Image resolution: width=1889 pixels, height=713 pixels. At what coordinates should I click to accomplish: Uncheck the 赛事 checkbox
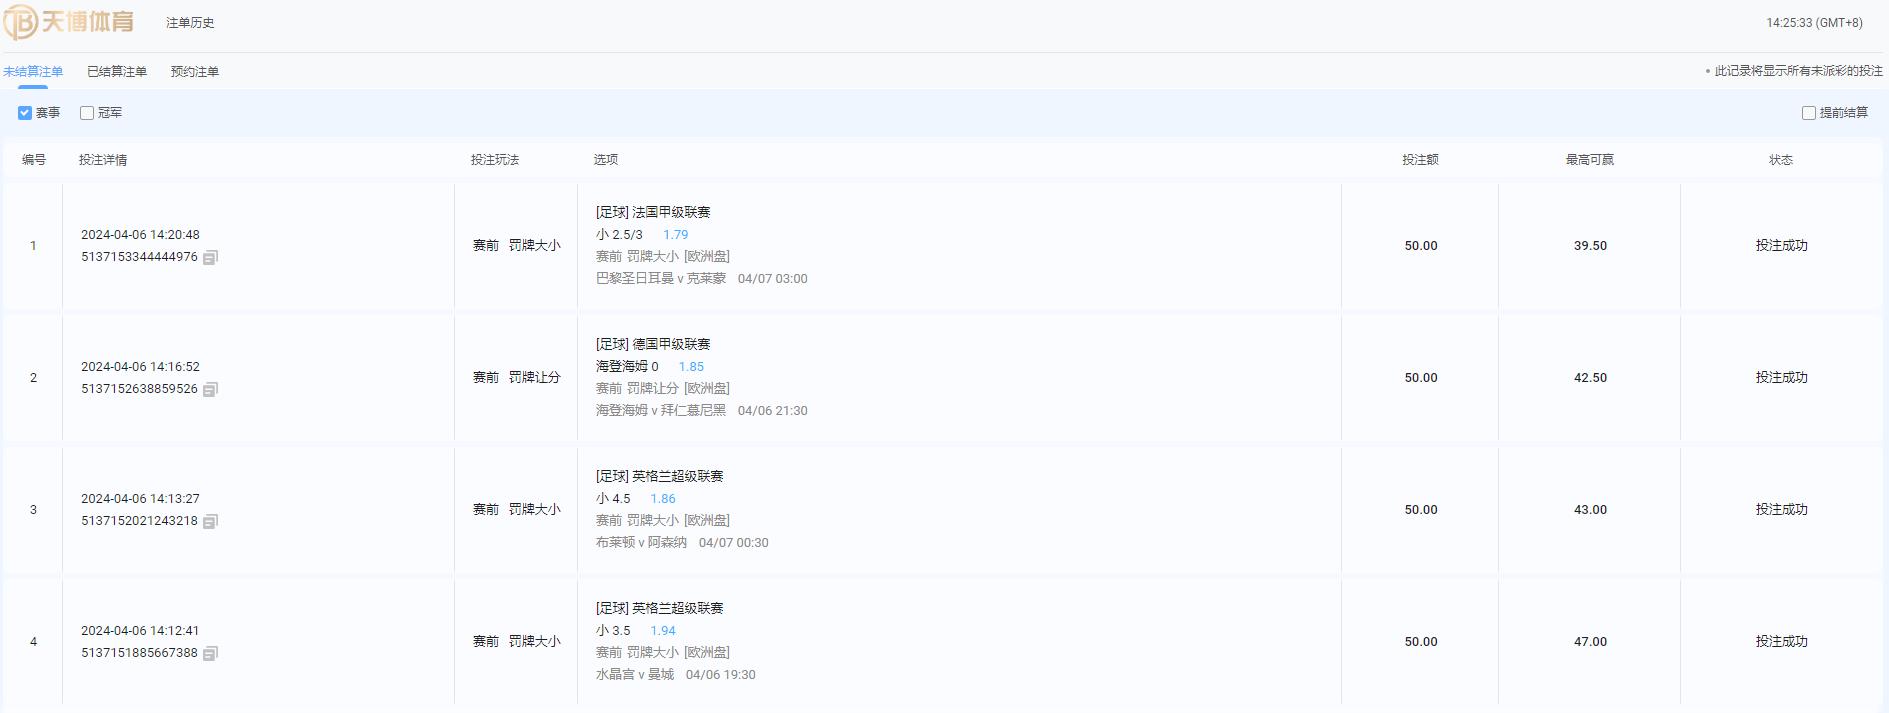(25, 113)
